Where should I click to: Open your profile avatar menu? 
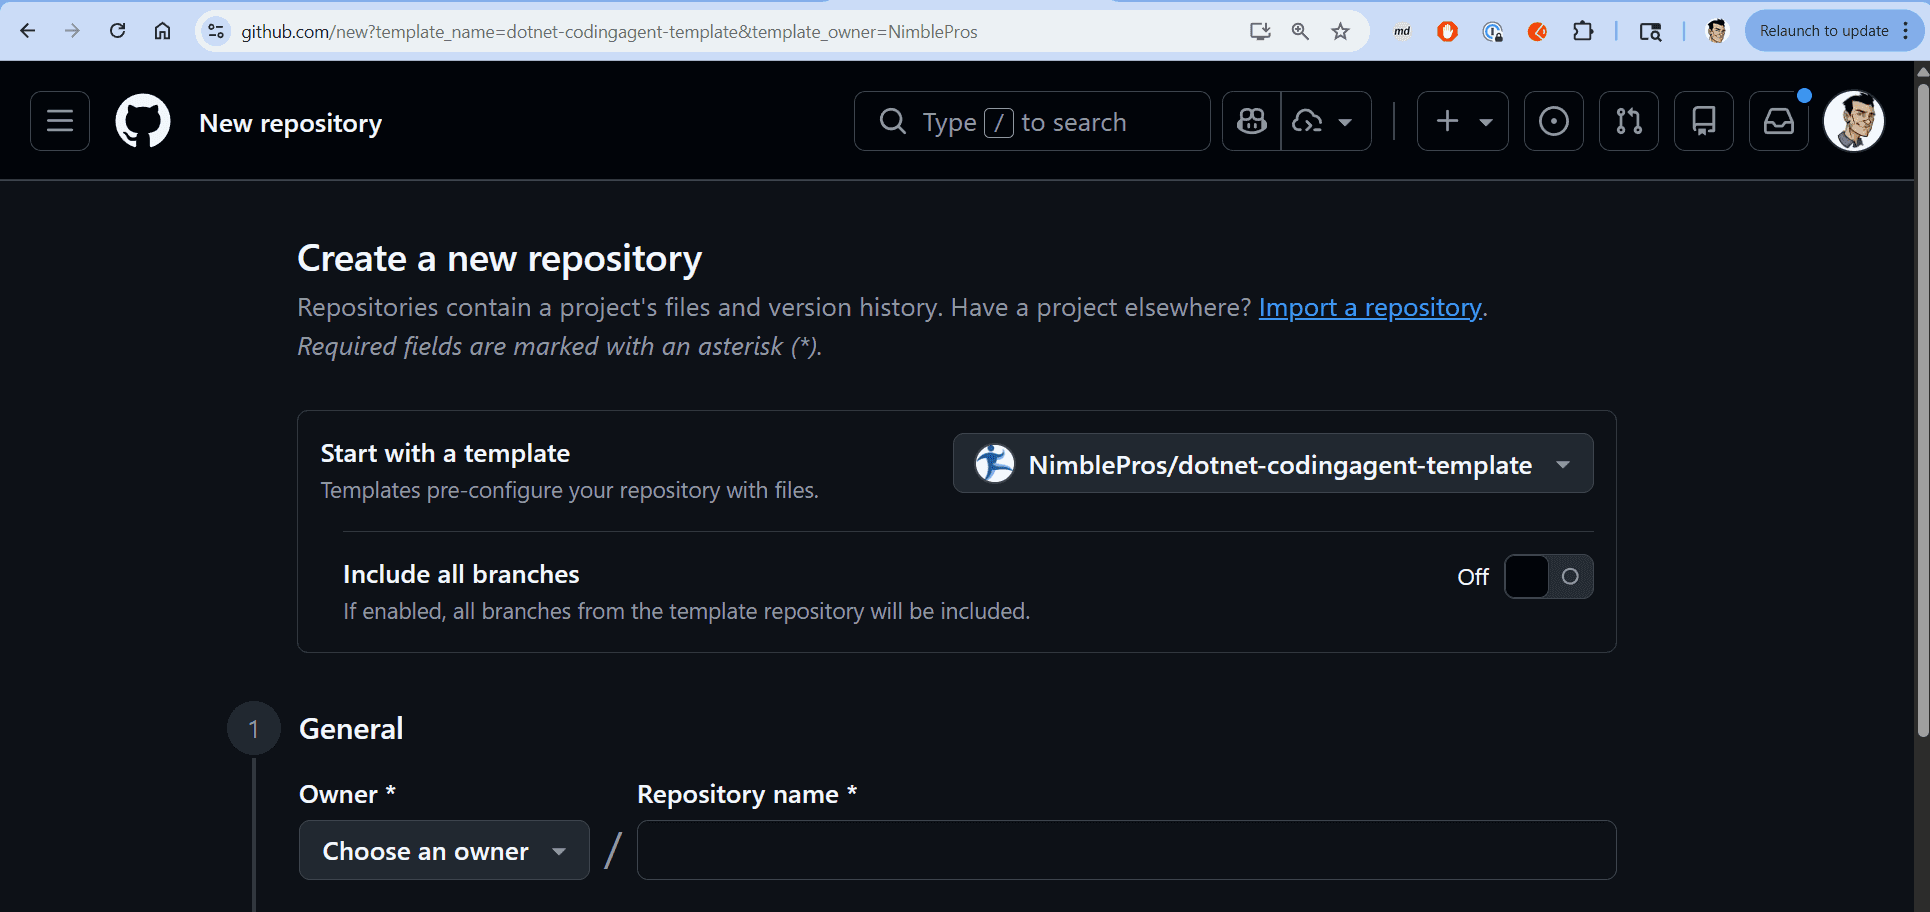pos(1853,121)
